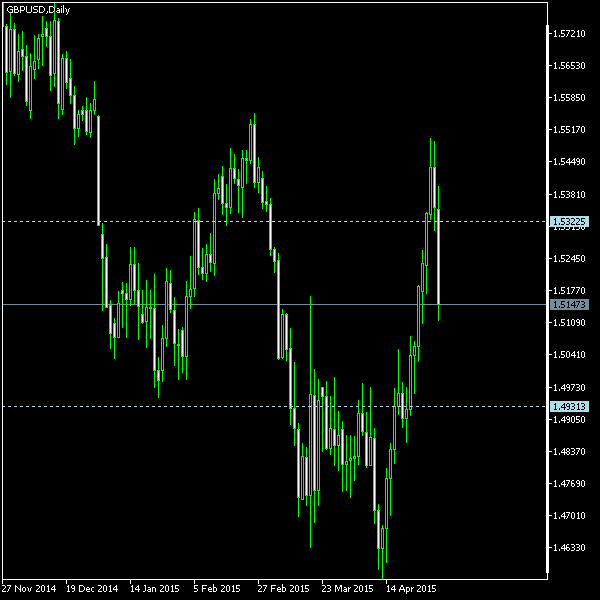Click the 1.47690 price scale value
Image resolution: width=600 pixels, height=600 pixels.
coord(569,484)
